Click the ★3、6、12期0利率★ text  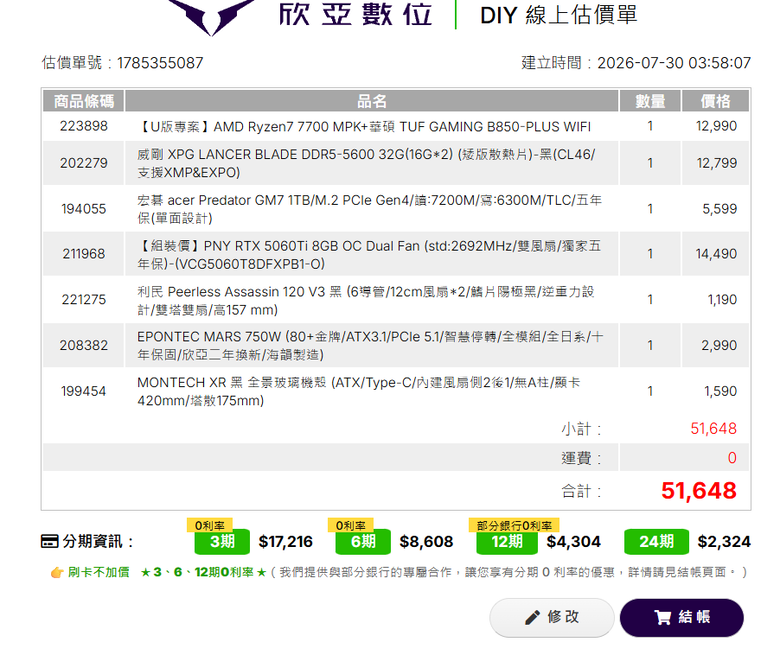204,572
